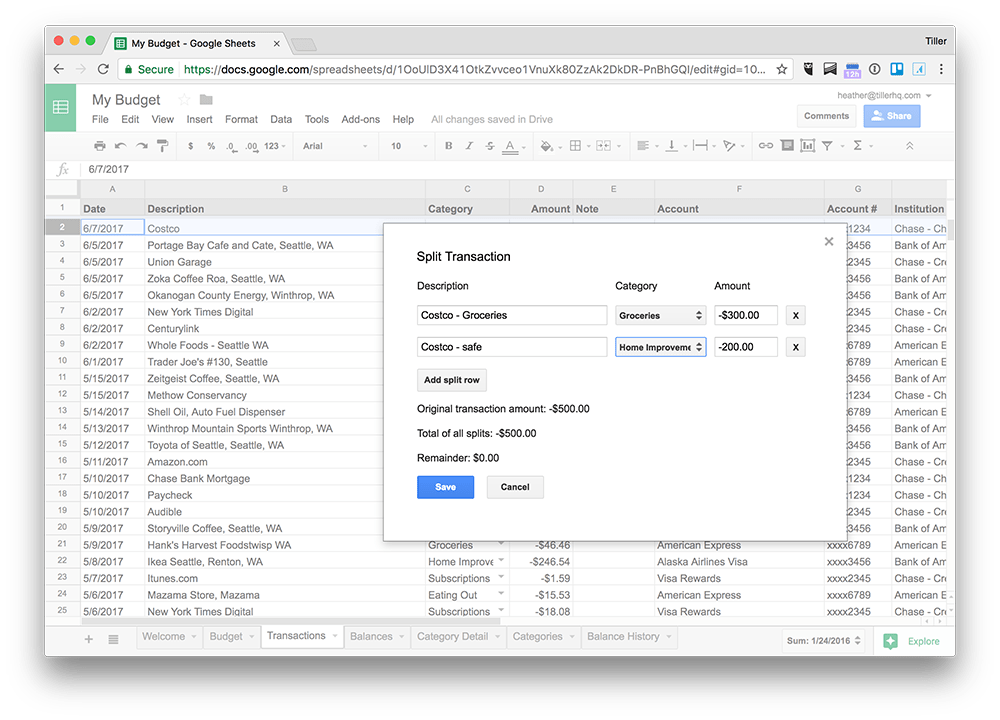Viewport: 1000px width, 720px height.
Task: Click the Costco - safe description field
Action: tap(511, 347)
